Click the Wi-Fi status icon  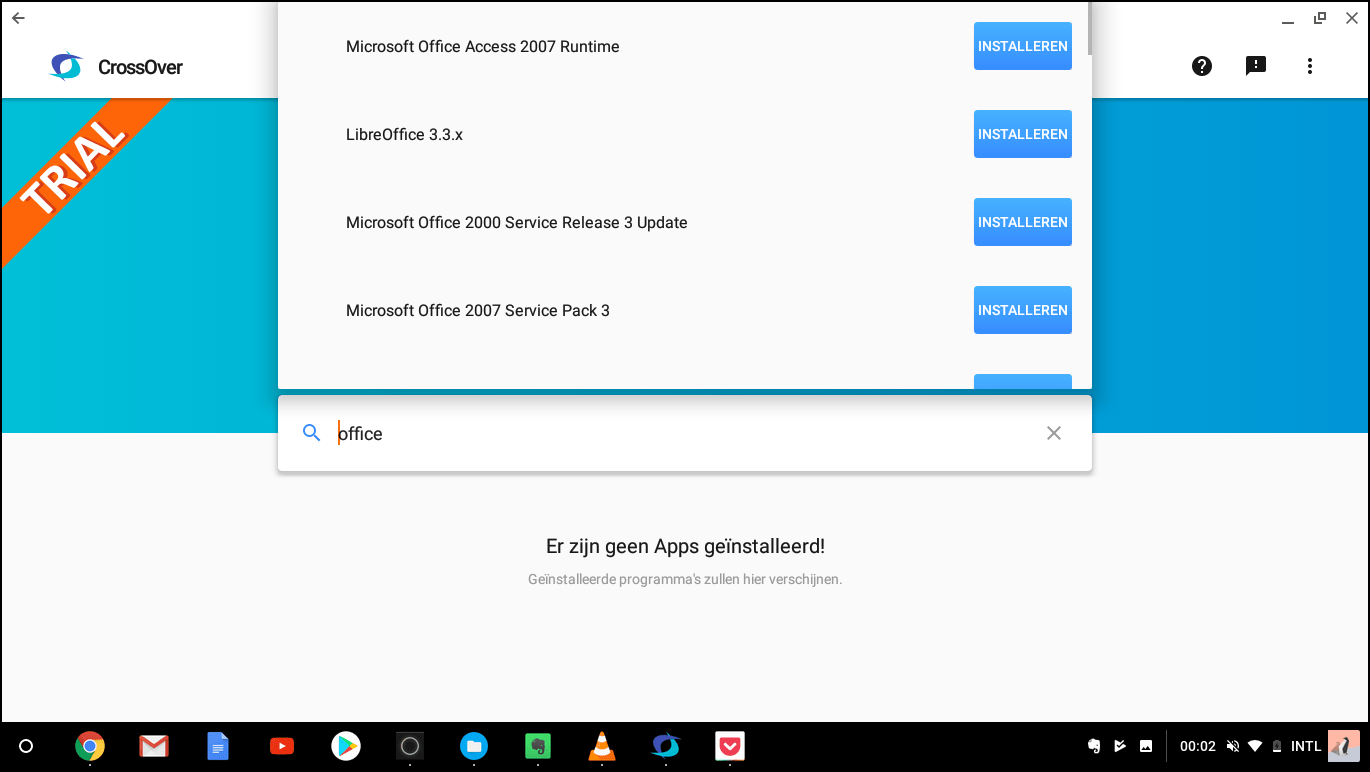coord(1255,746)
